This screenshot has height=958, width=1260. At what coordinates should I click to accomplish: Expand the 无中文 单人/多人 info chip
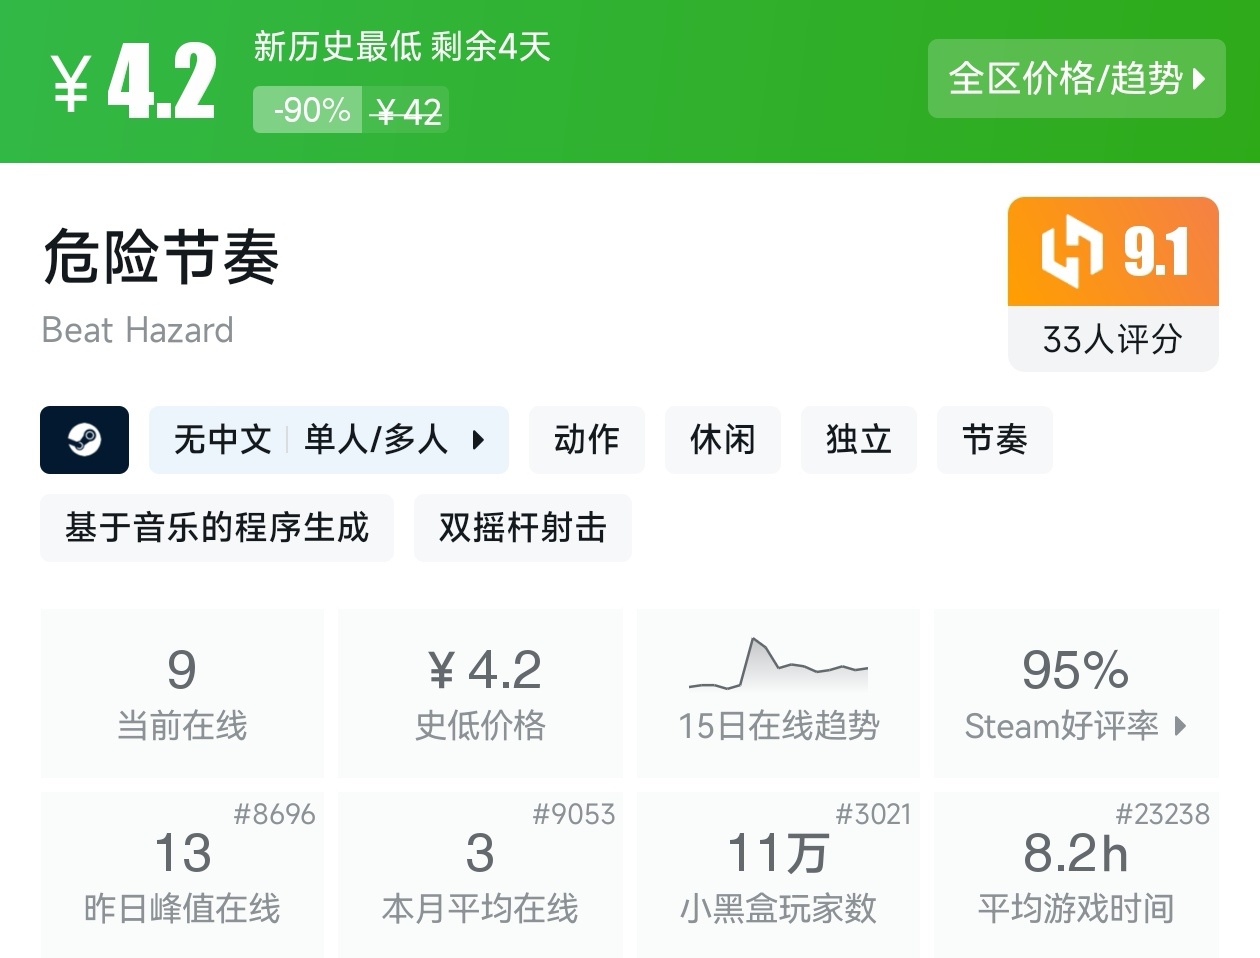click(329, 440)
